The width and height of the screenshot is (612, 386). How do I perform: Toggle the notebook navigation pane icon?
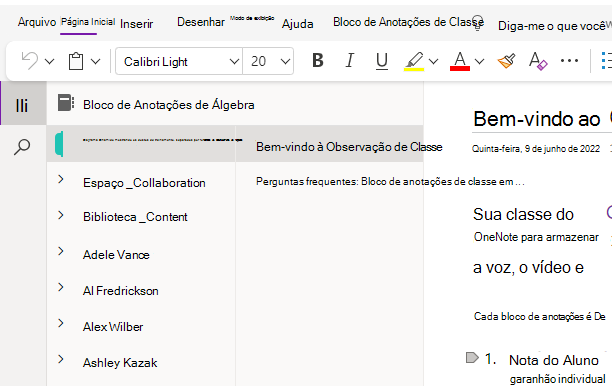click(22, 105)
